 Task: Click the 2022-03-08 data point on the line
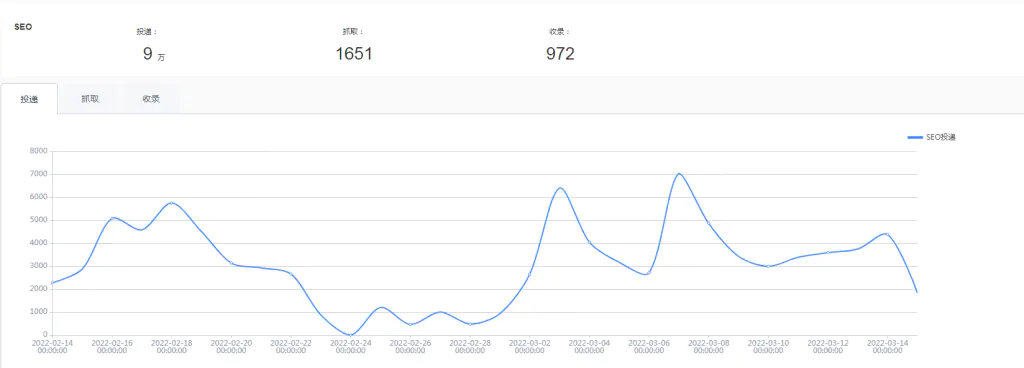pyautogui.click(x=708, y=223)
